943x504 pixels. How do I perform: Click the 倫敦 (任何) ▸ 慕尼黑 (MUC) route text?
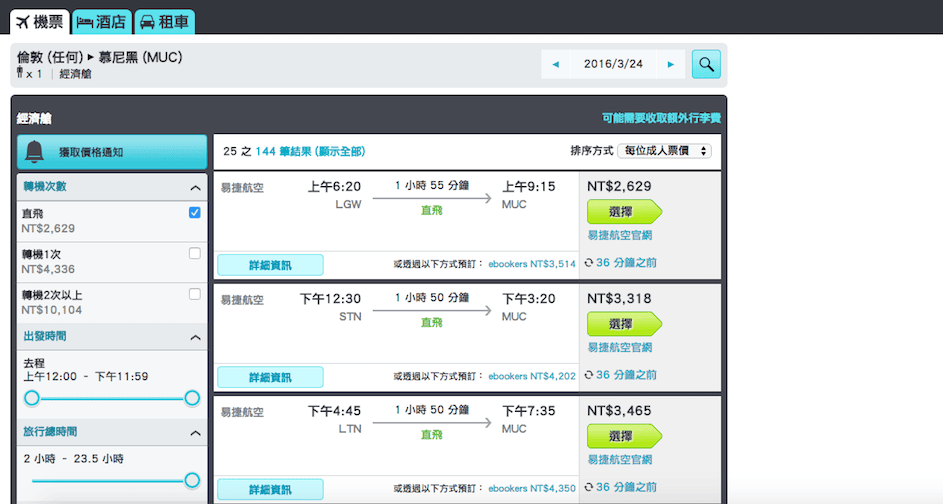coord(100,57)
